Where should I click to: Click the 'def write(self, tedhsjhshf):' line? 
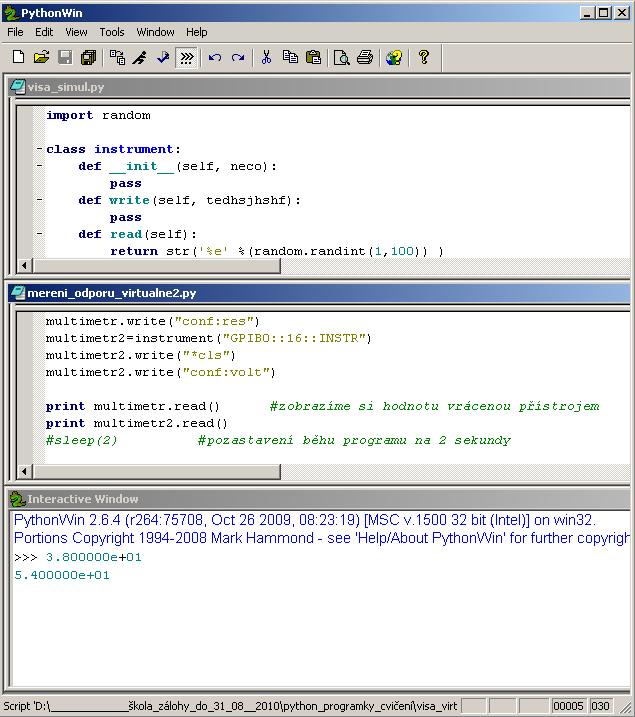(x=190, y=200)
